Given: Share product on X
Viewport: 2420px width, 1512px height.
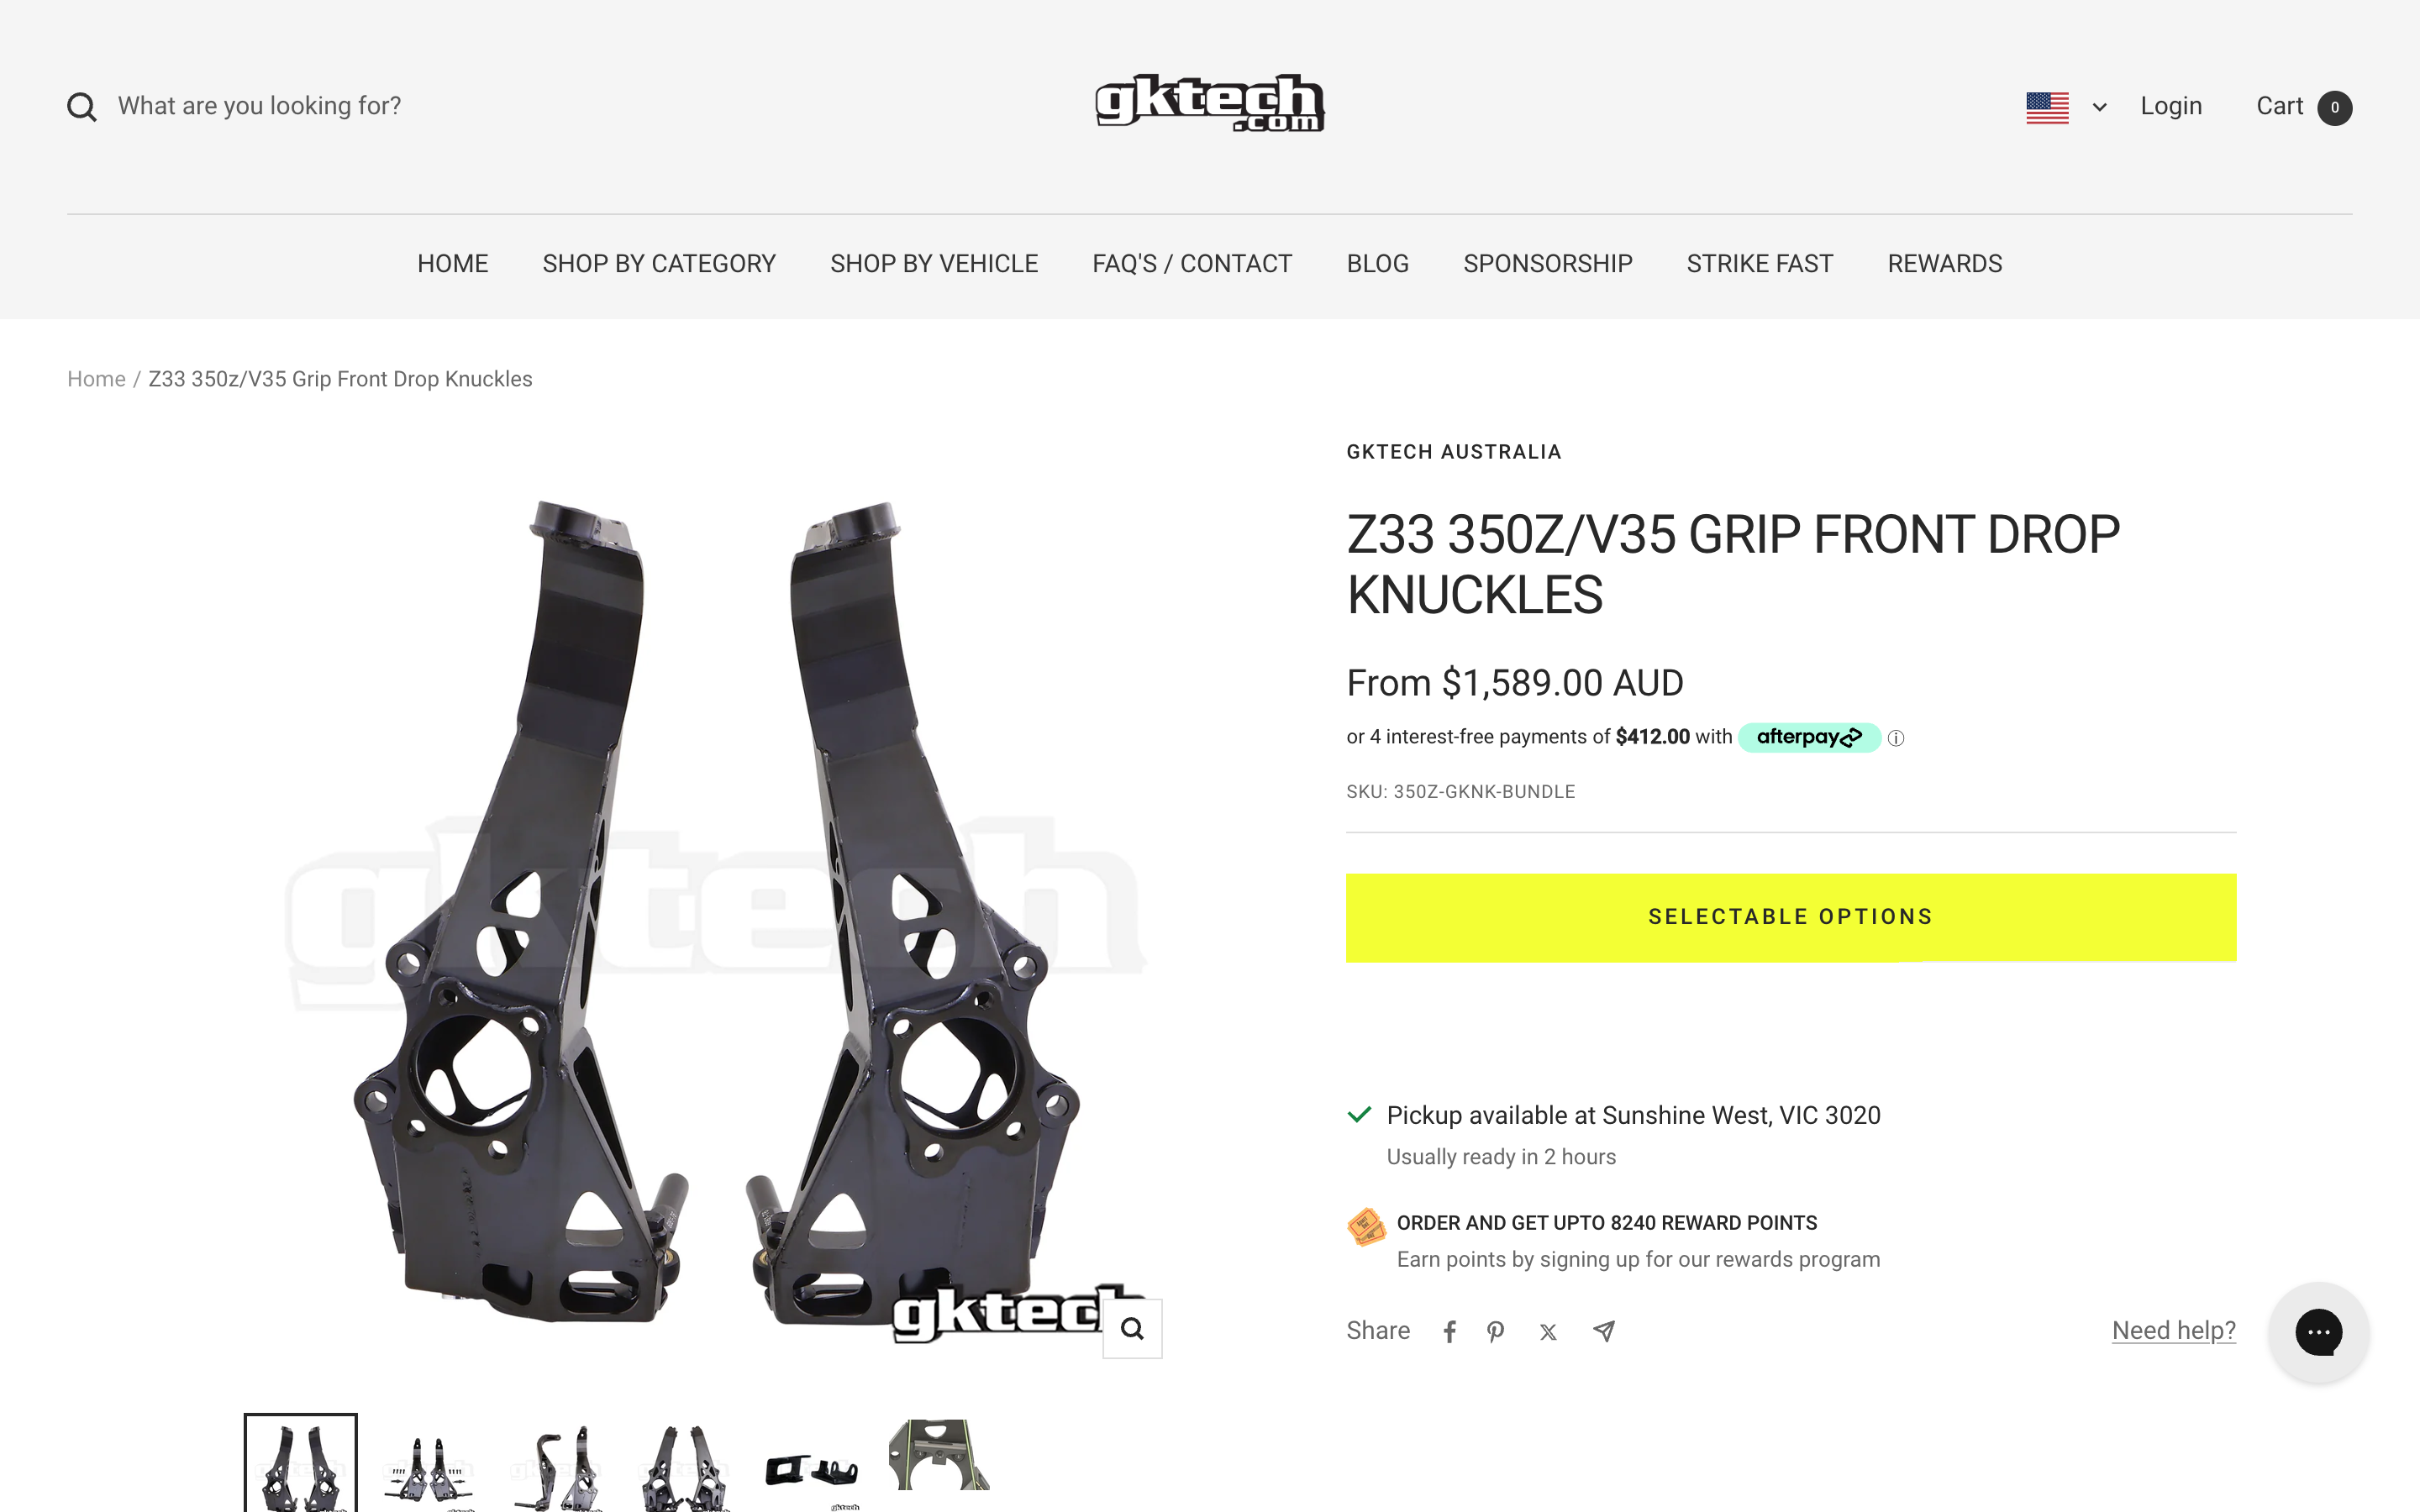Looking at the screenshot, I should [x=1548, y=1332].
